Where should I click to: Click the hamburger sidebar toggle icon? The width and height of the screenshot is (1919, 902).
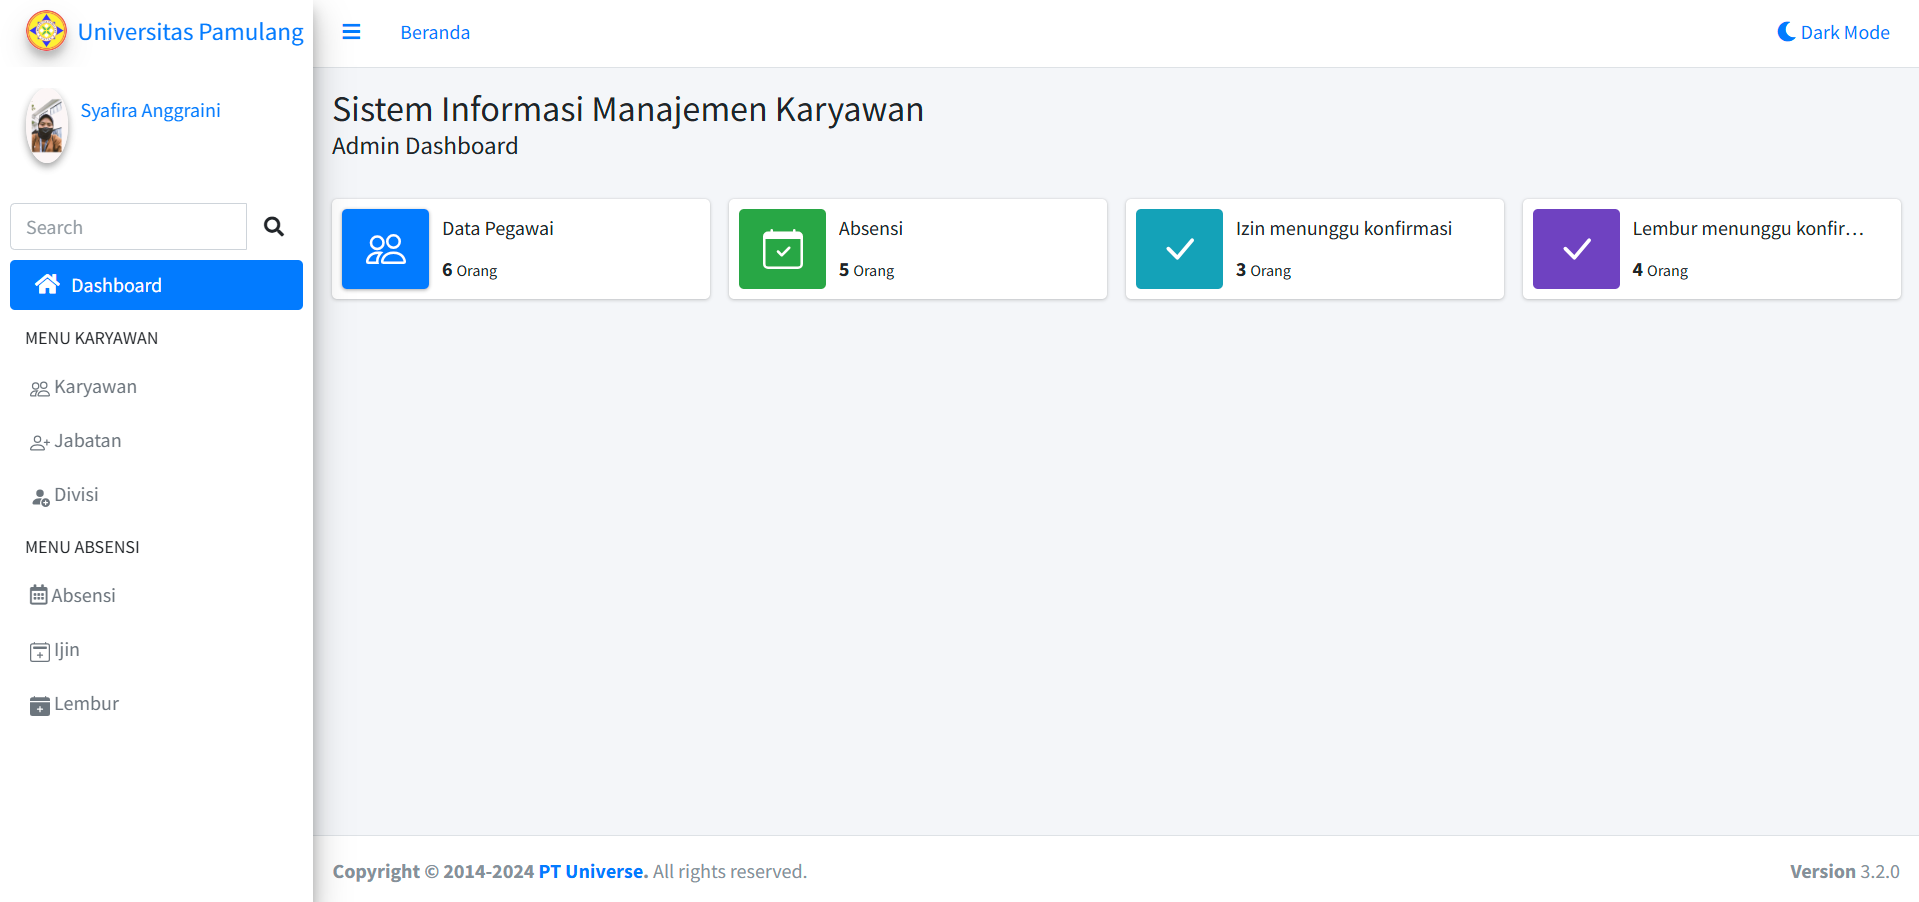pyautogui.click(x=351, y=32)
